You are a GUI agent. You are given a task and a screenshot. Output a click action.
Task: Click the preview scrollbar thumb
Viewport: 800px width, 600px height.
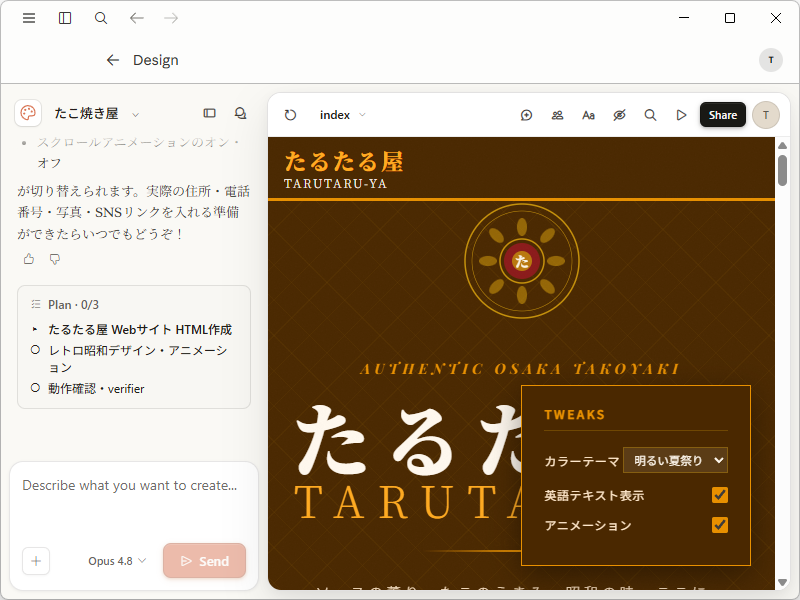click(x=782, y=170)
